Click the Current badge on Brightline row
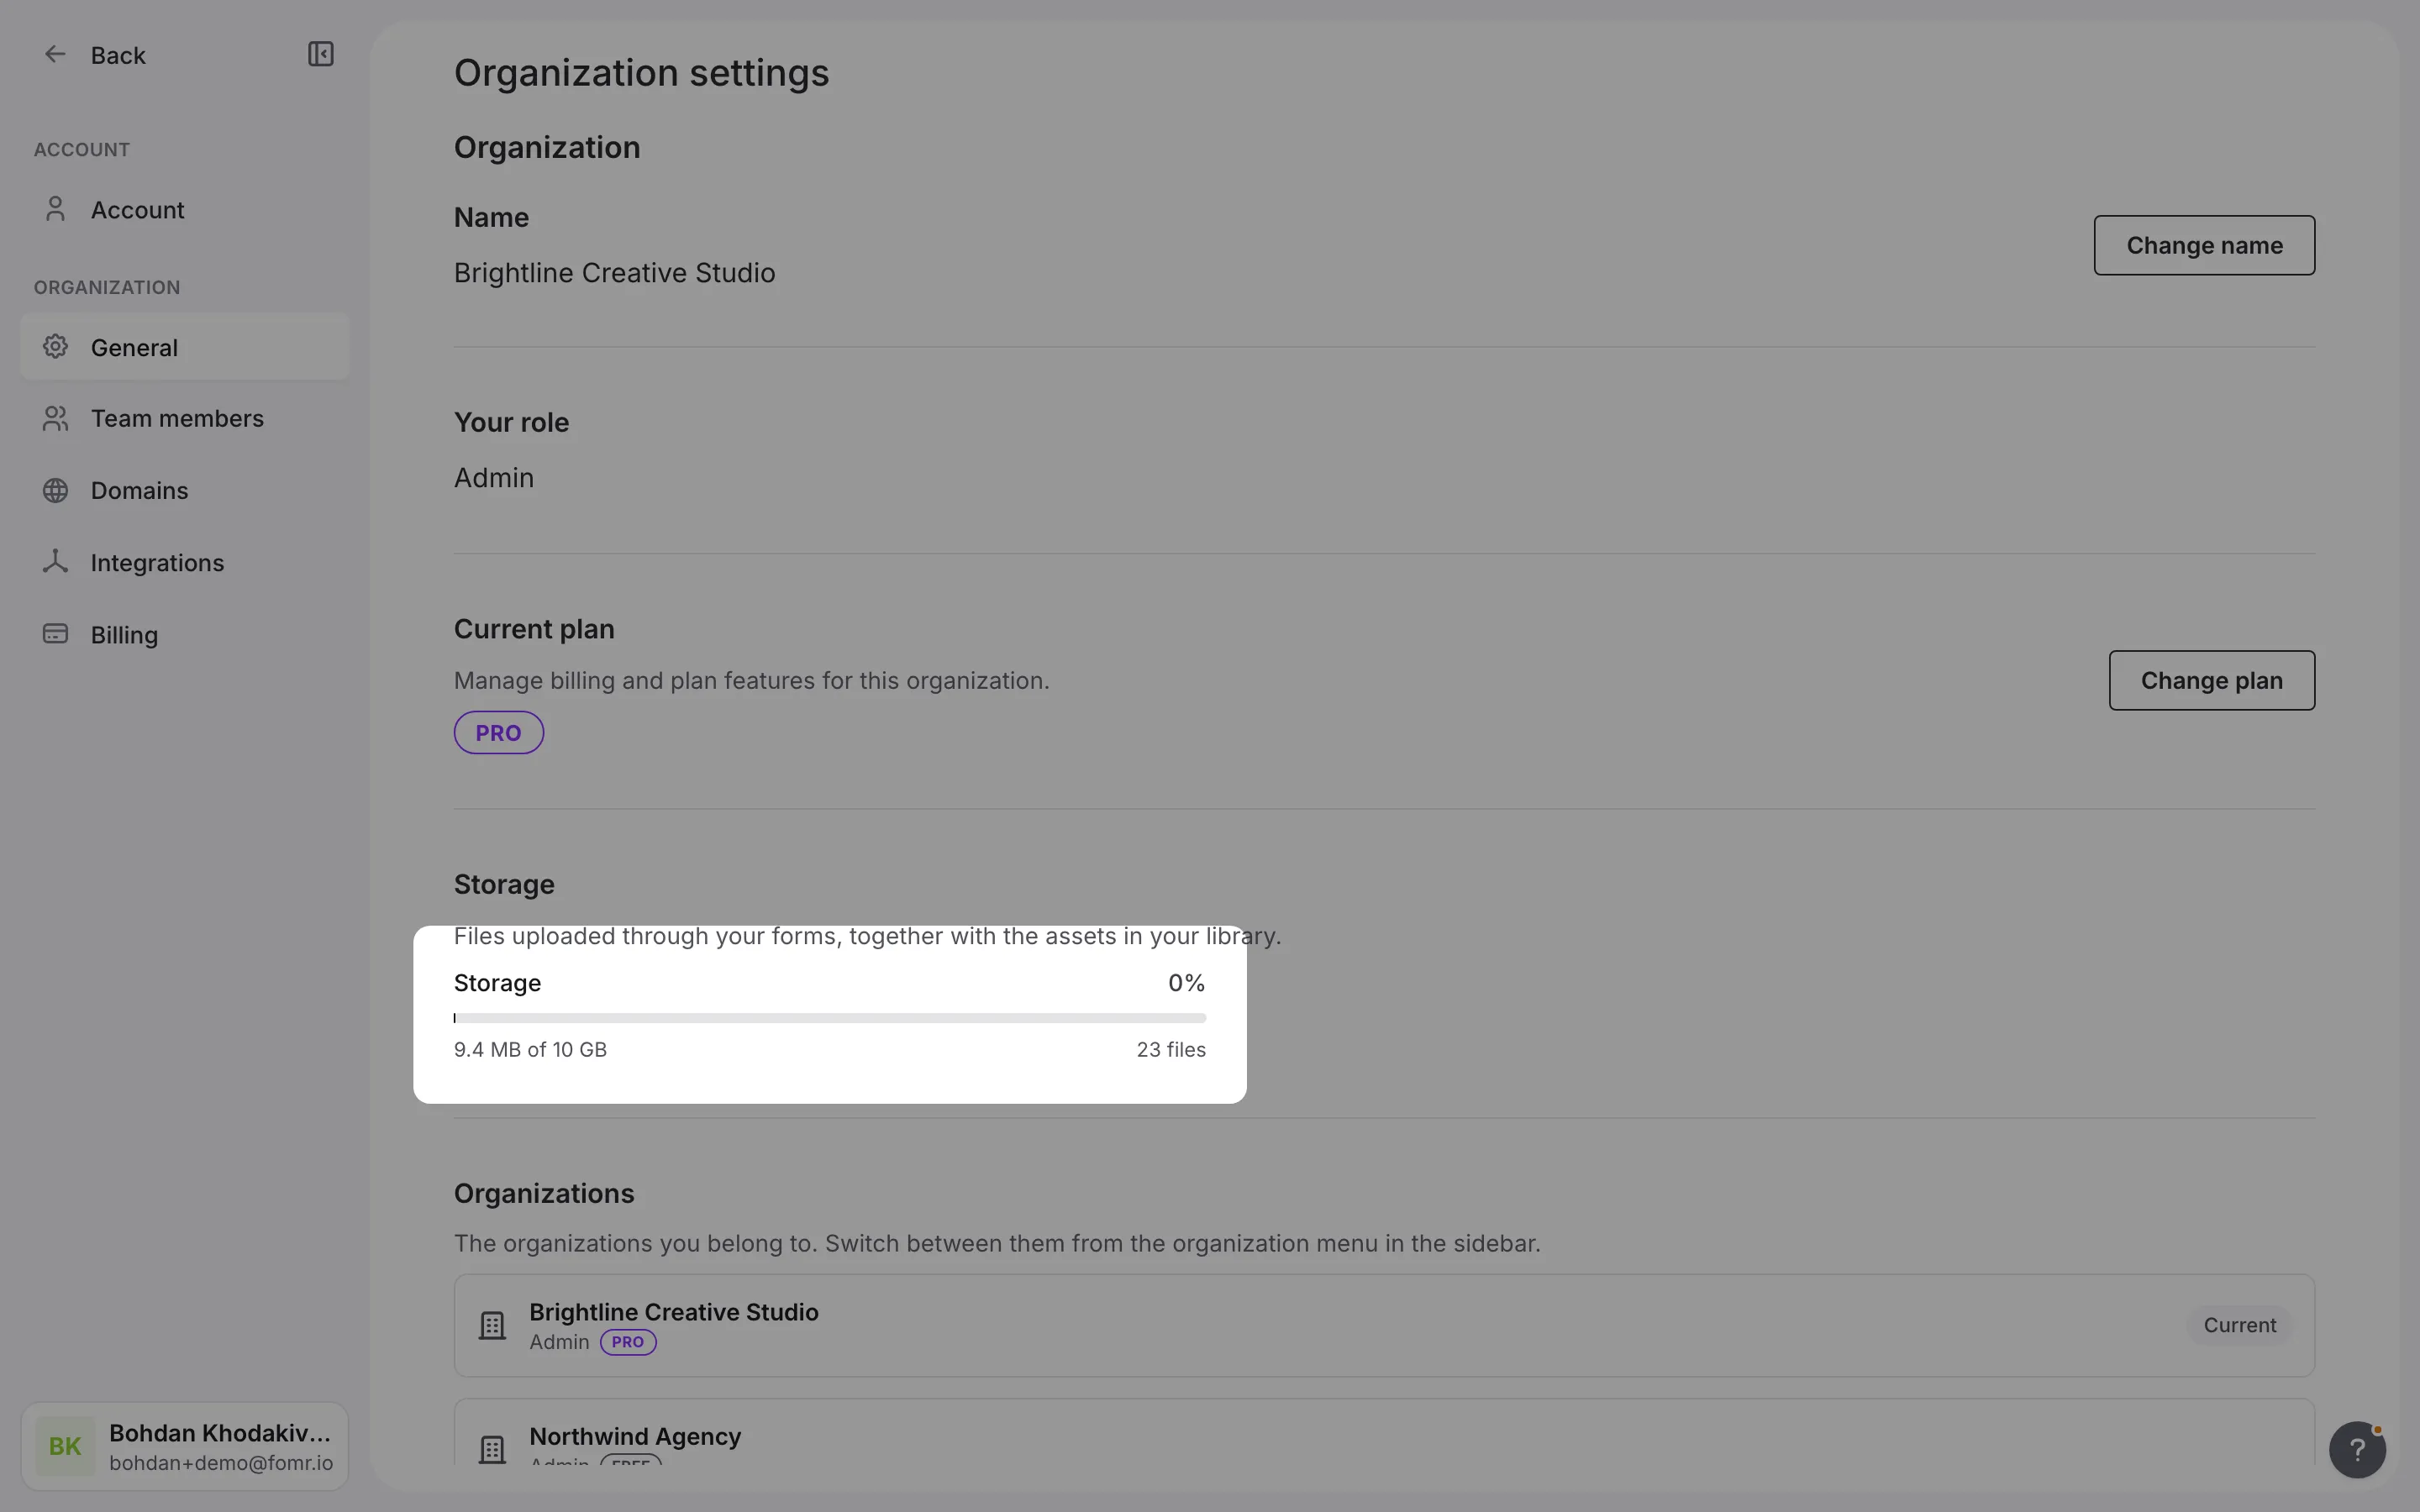 (2239, 1325)
